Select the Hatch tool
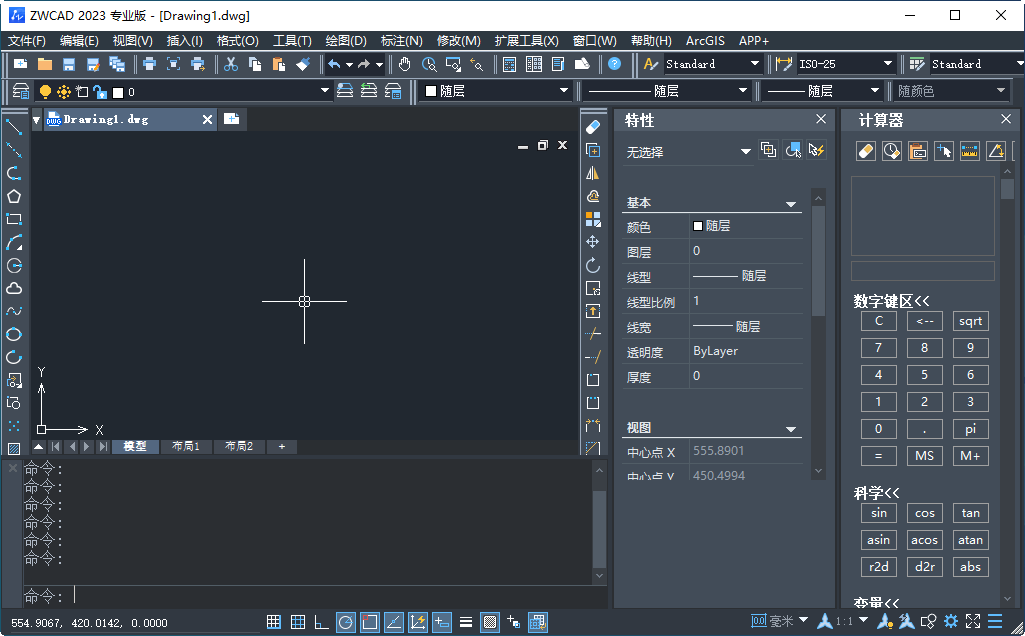 click(14, 448)
